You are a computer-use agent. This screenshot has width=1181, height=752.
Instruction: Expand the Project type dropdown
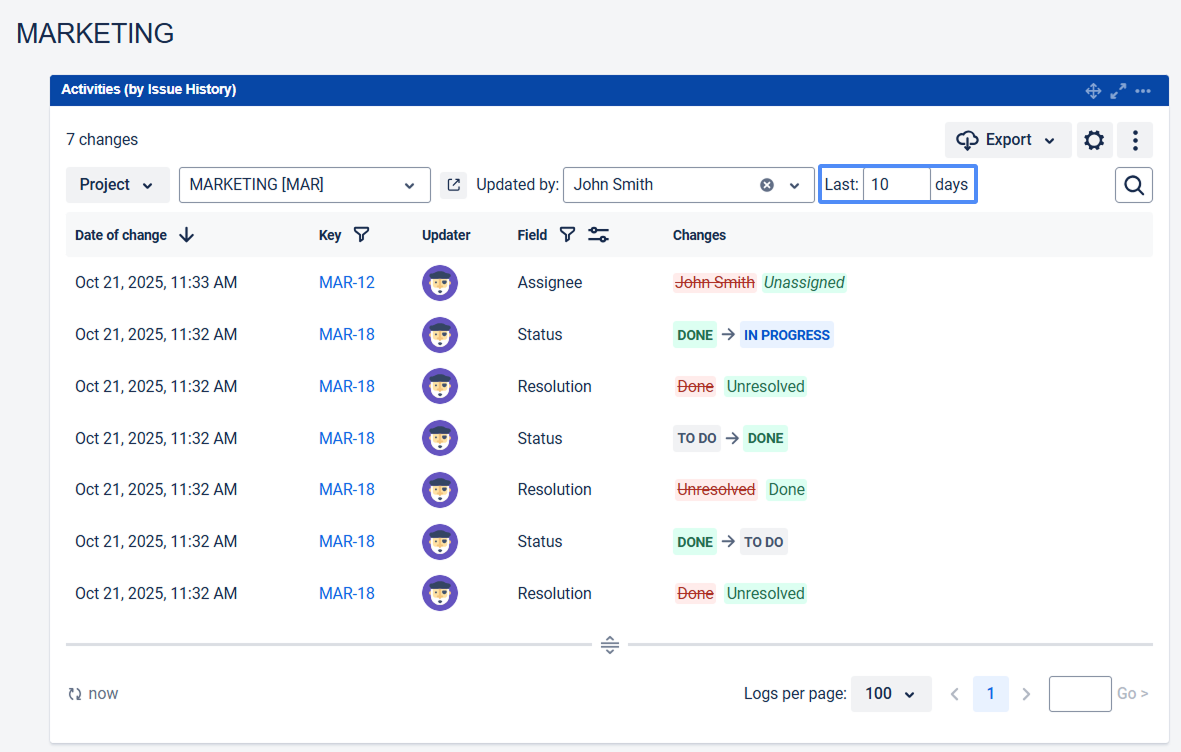coord(117,185)
